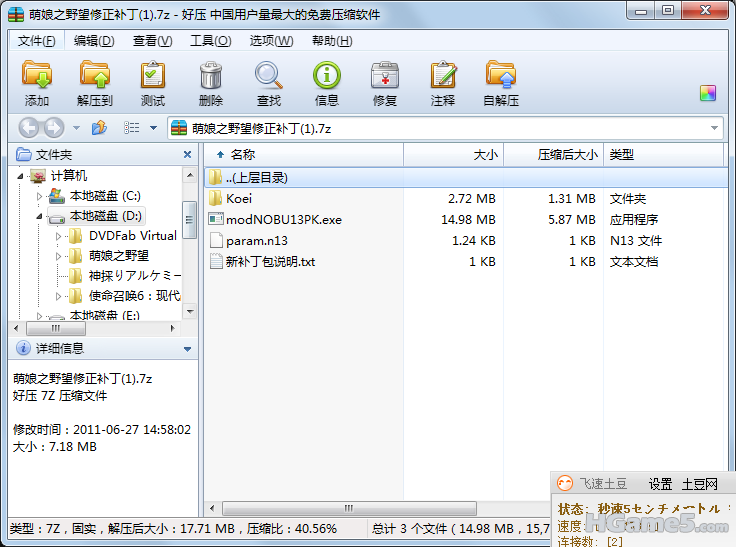Viewport: 736px width, 547px height.
Task: Expand the 萌娘之野望 folder node
Action: [58, 256]
